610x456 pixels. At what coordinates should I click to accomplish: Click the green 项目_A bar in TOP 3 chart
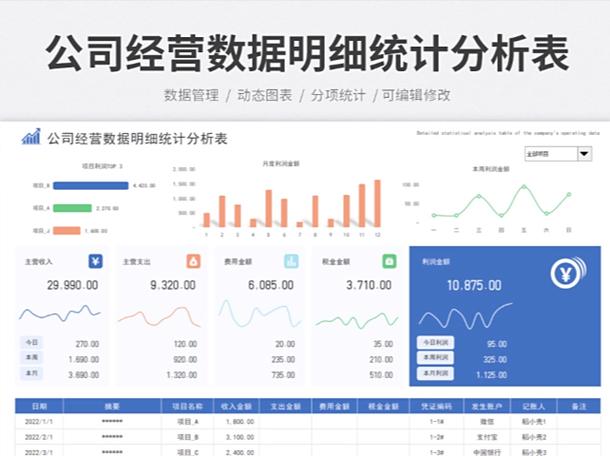[72, 208]
